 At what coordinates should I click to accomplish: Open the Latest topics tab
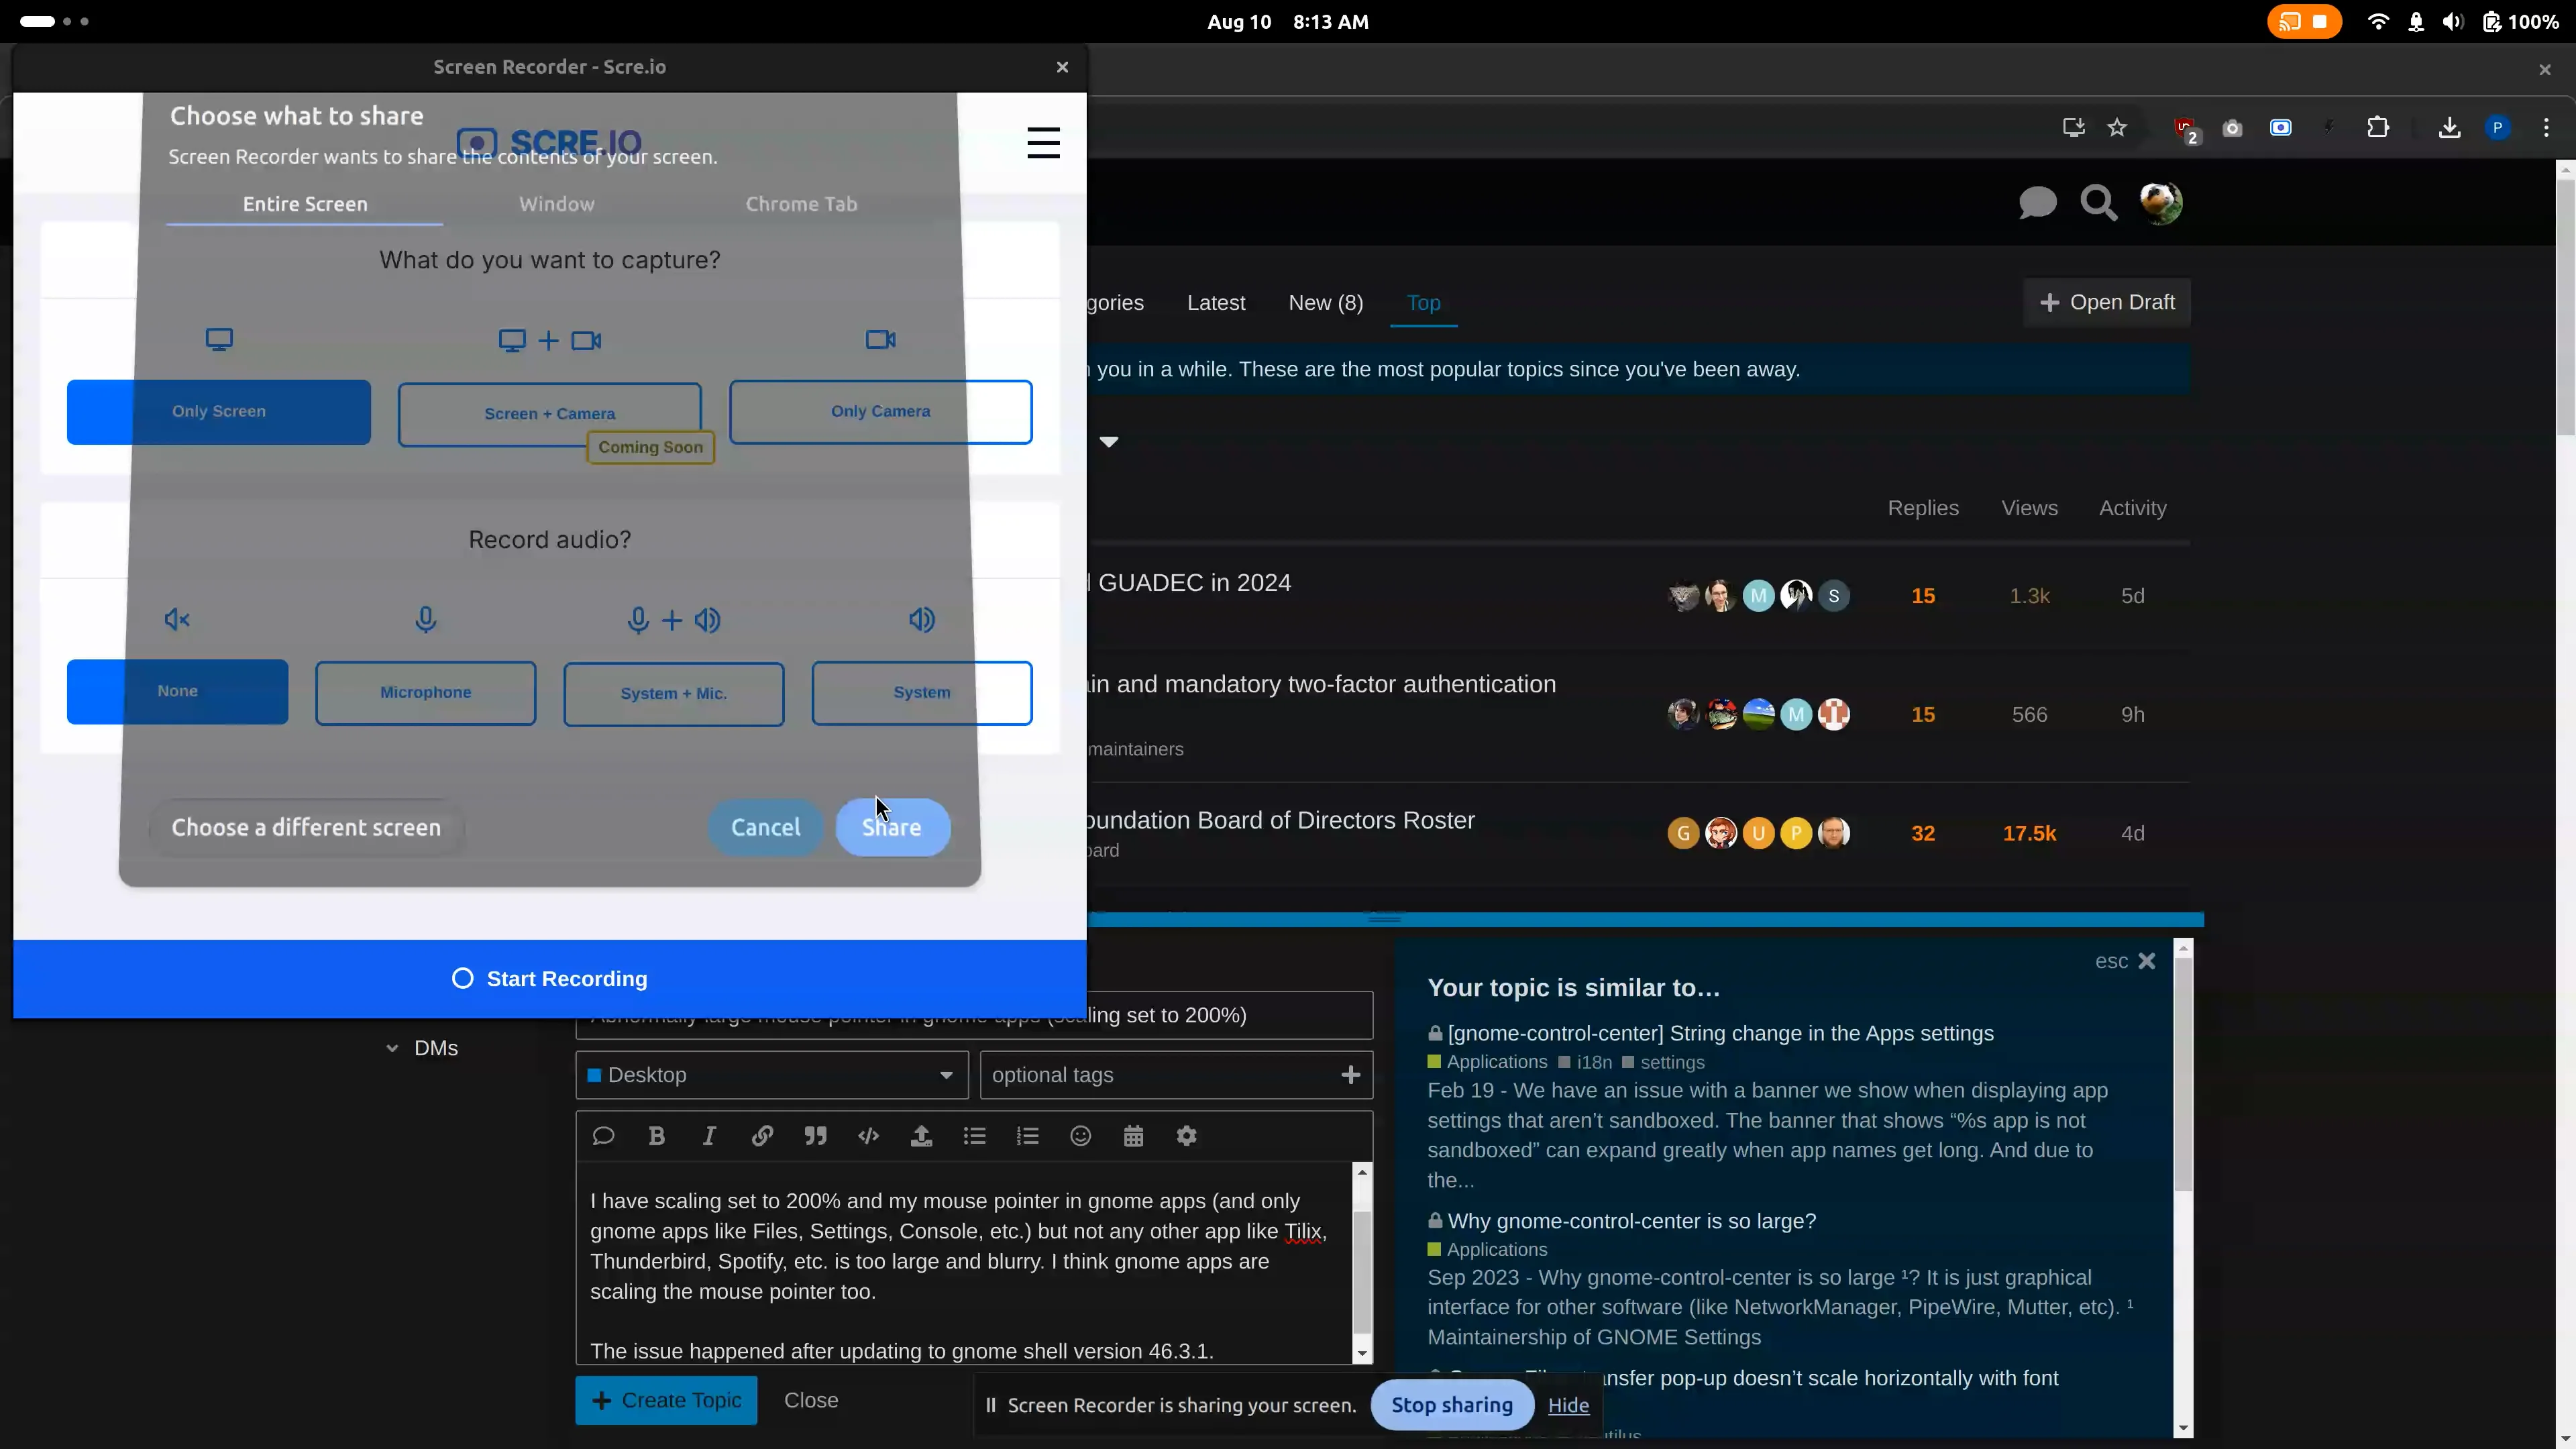pos(1215,302)
